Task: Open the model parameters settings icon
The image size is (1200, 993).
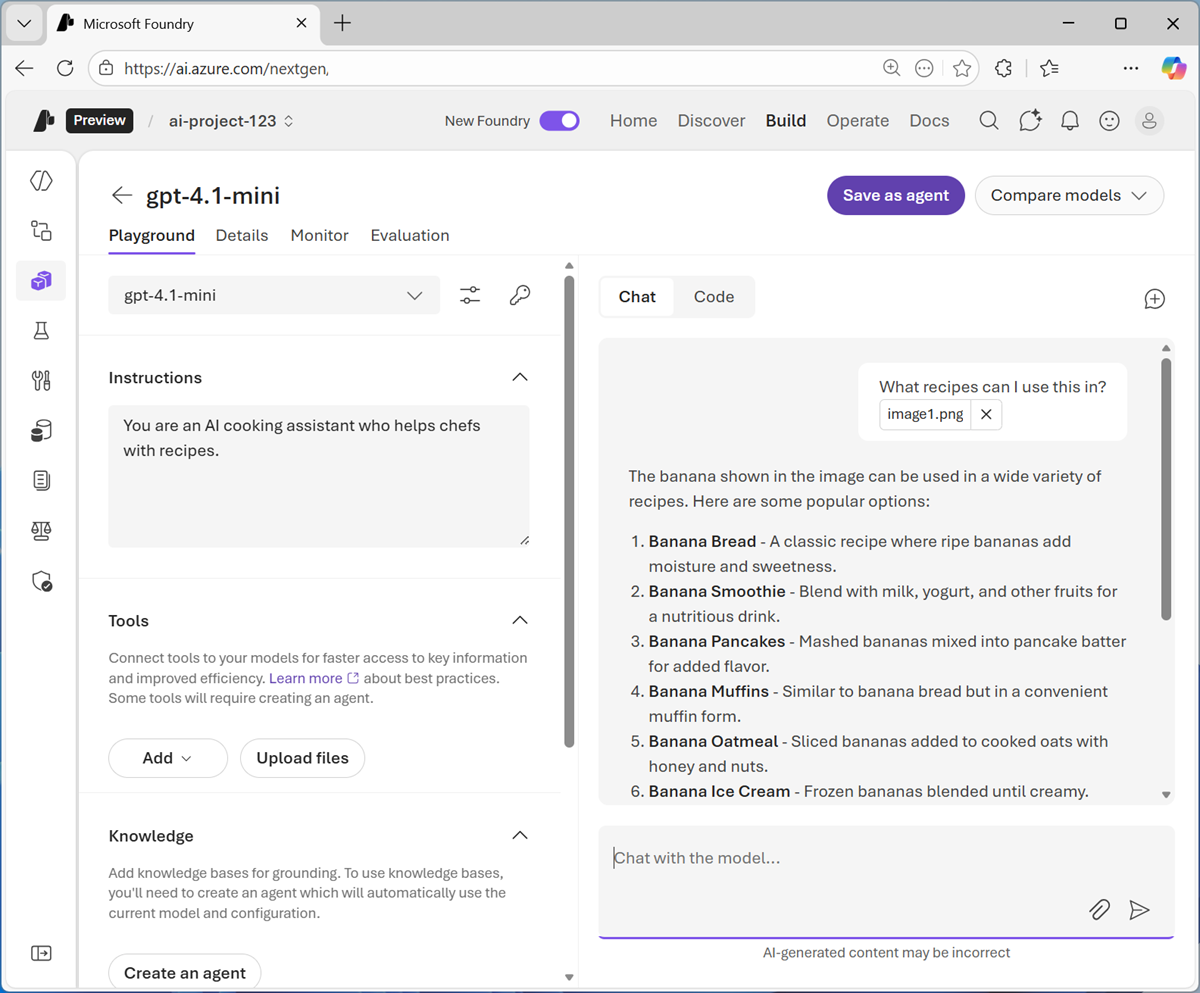Action: (469, 295)
